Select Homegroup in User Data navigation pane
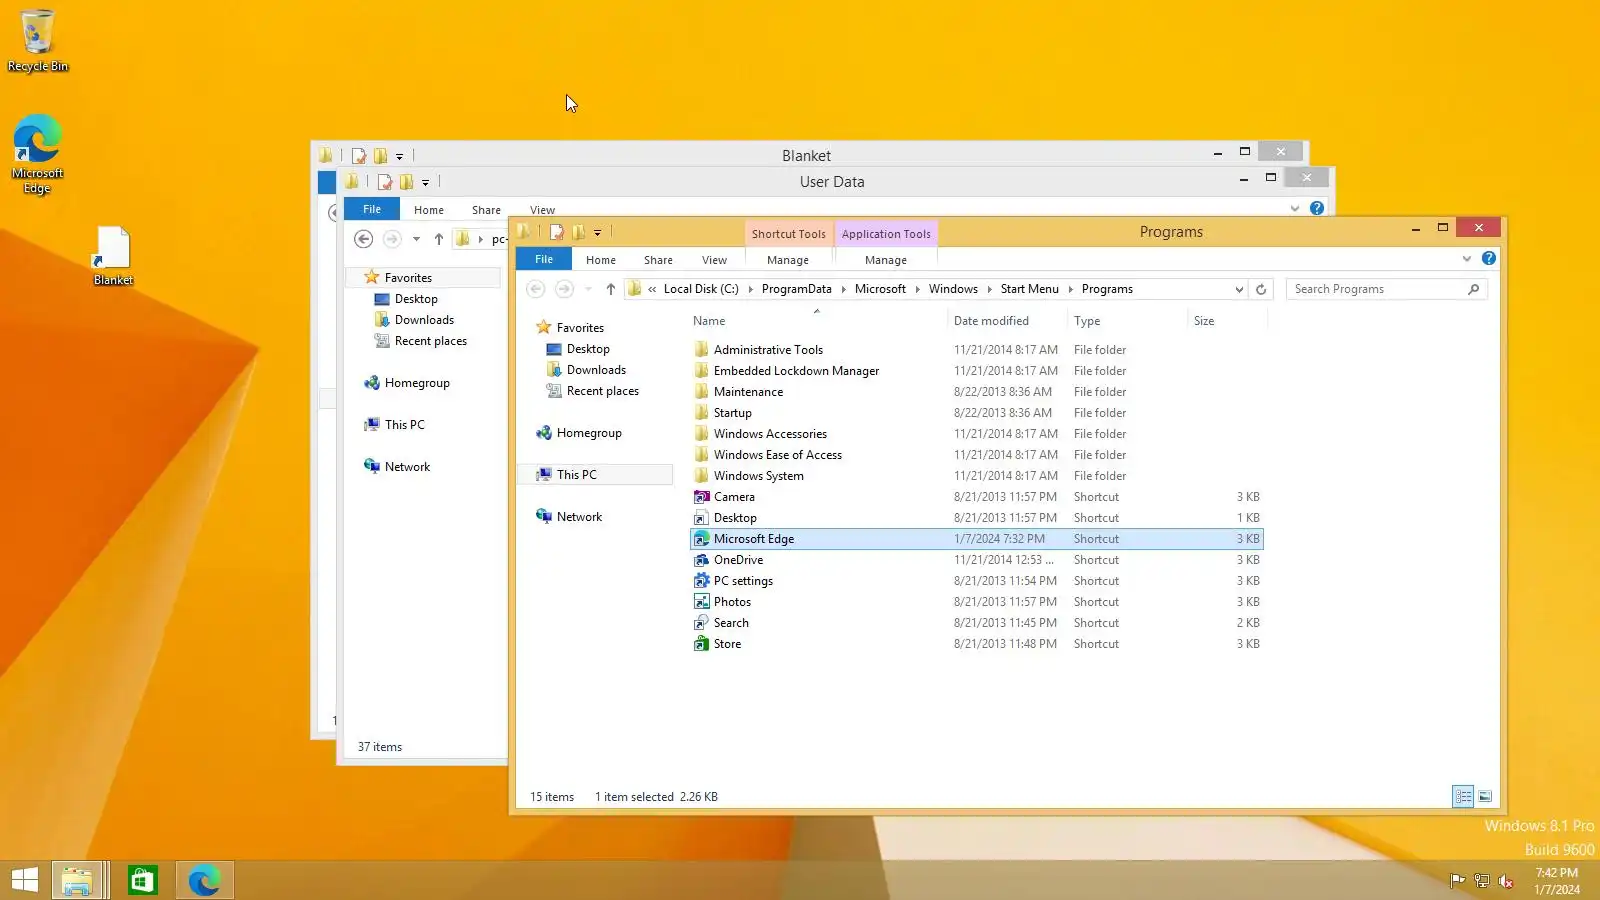Screen dimensions: 1600x900 [417, 383]
